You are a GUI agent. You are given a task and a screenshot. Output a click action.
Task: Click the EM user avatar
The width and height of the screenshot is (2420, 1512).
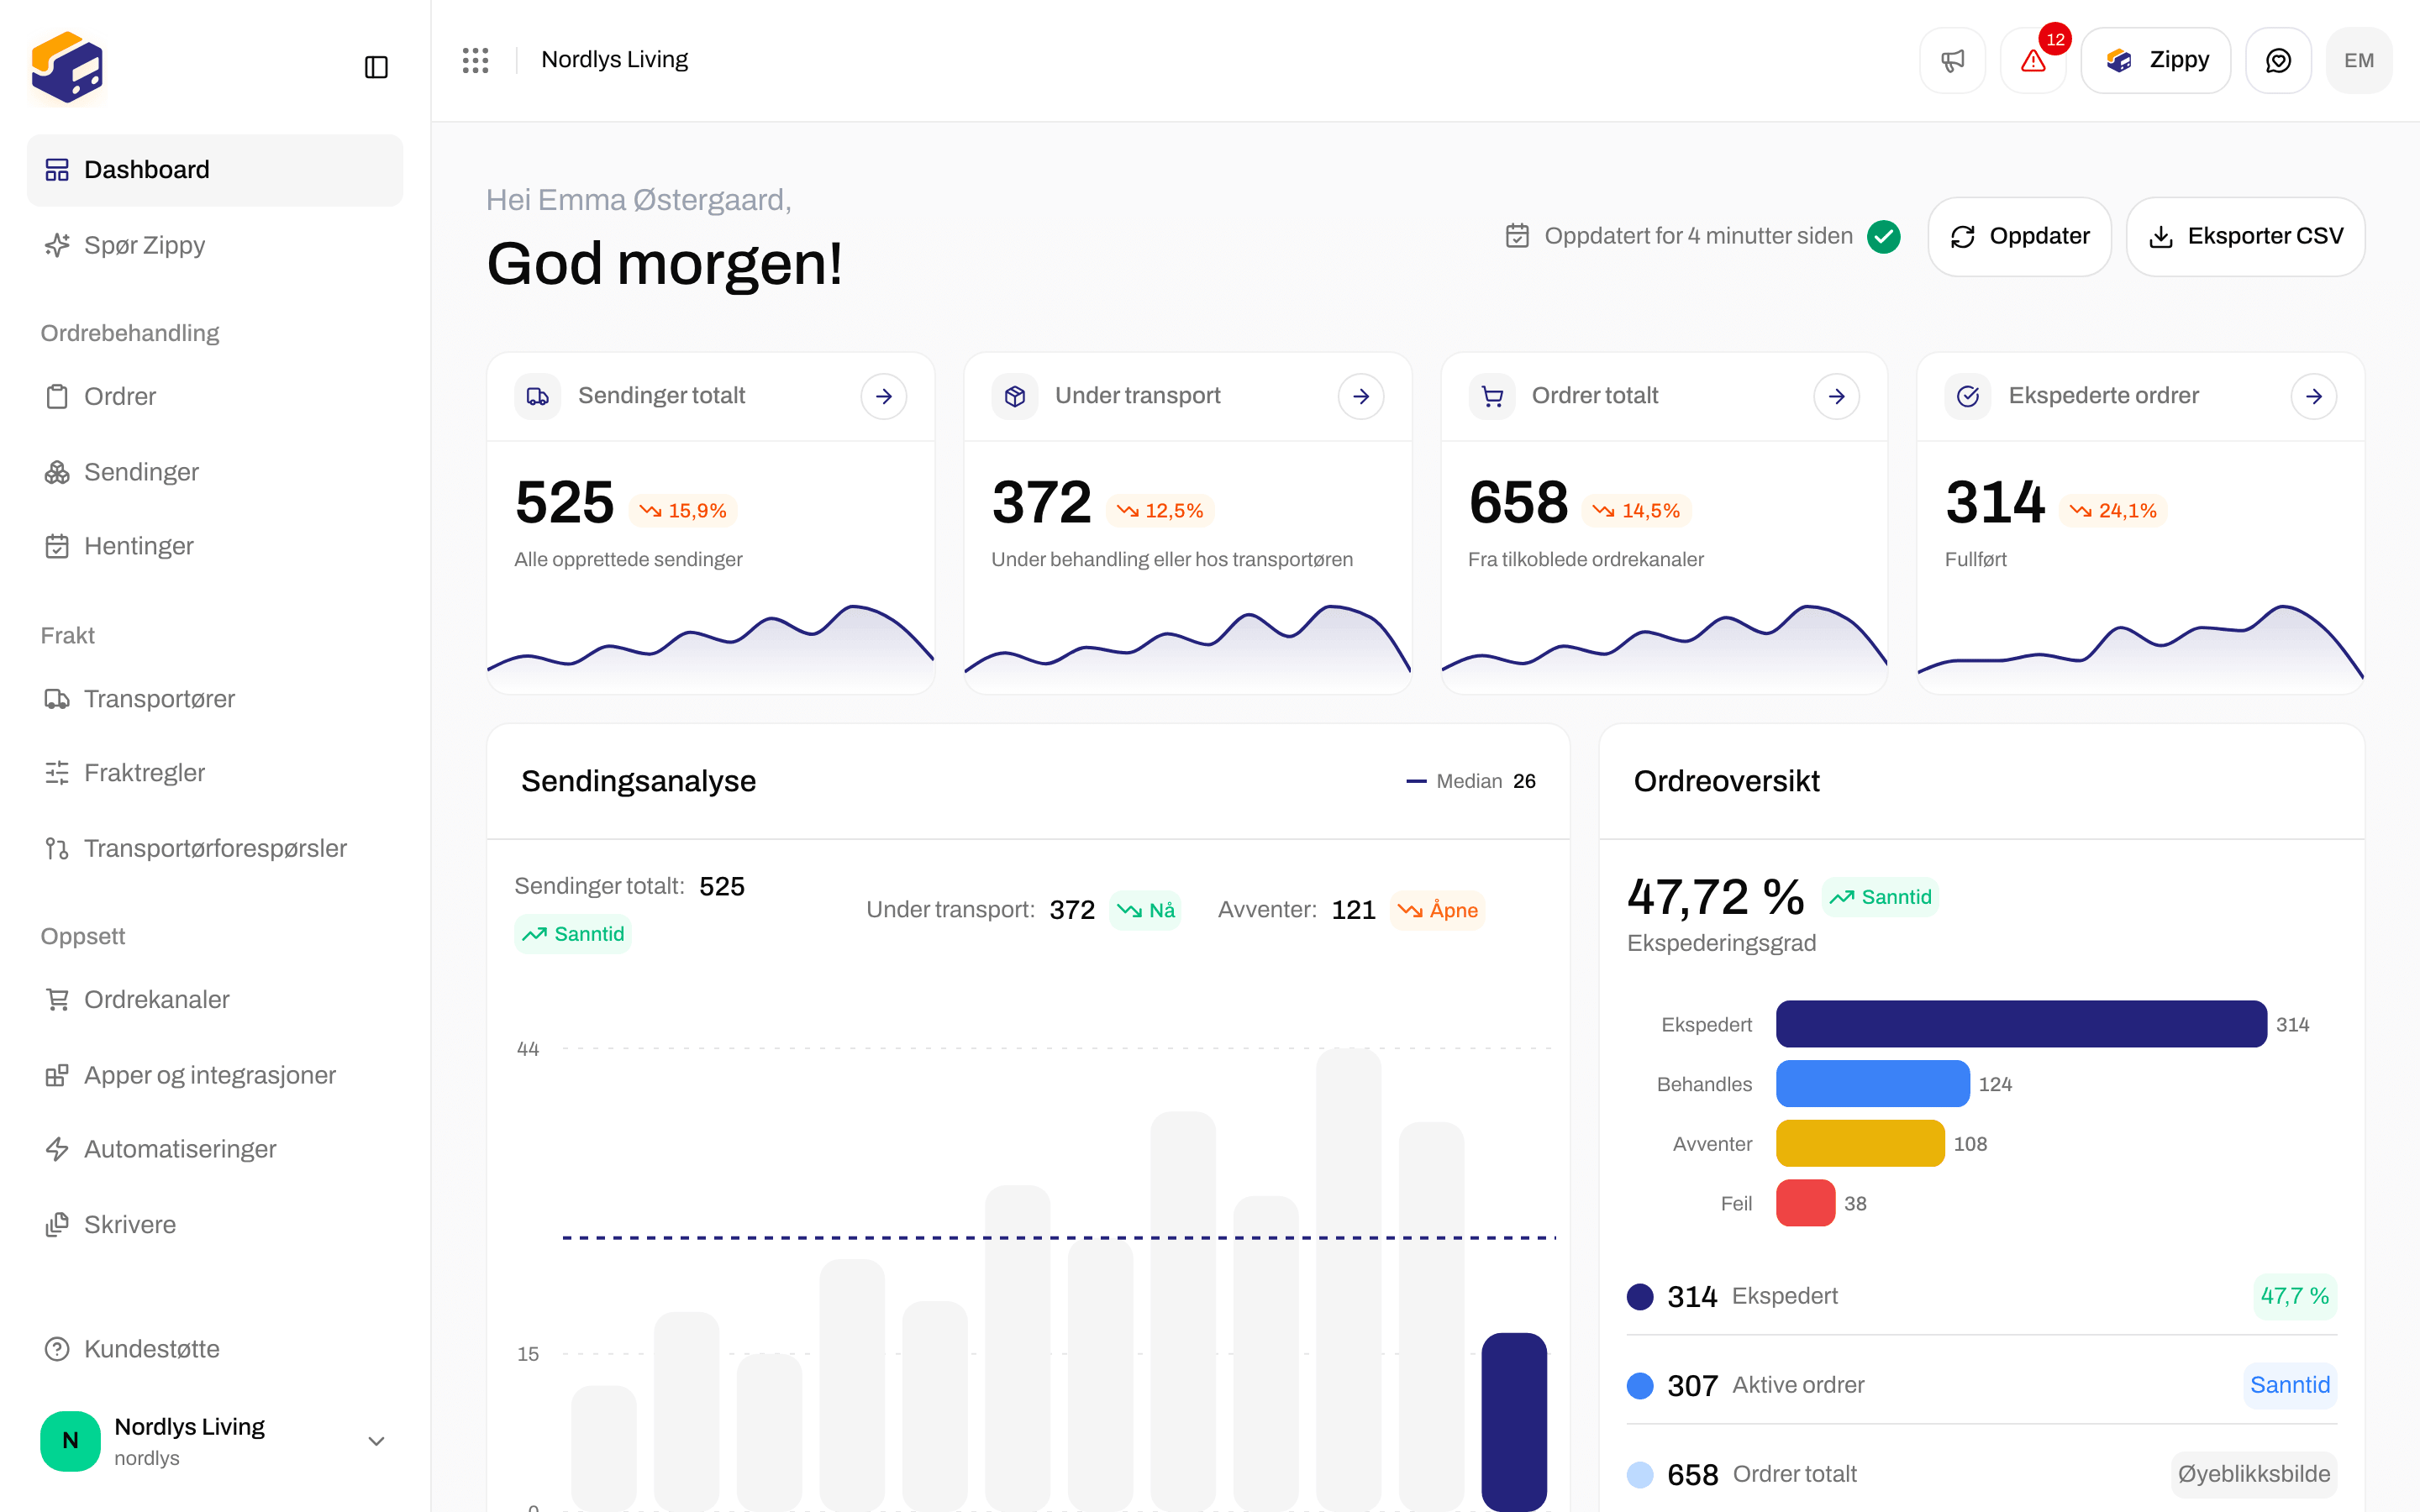tap(2359, 60)
